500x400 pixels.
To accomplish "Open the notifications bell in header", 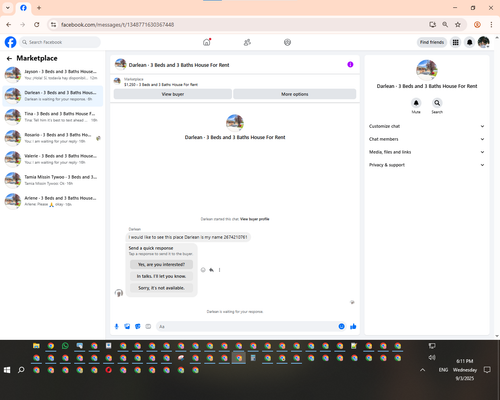I will pos(469,42).
